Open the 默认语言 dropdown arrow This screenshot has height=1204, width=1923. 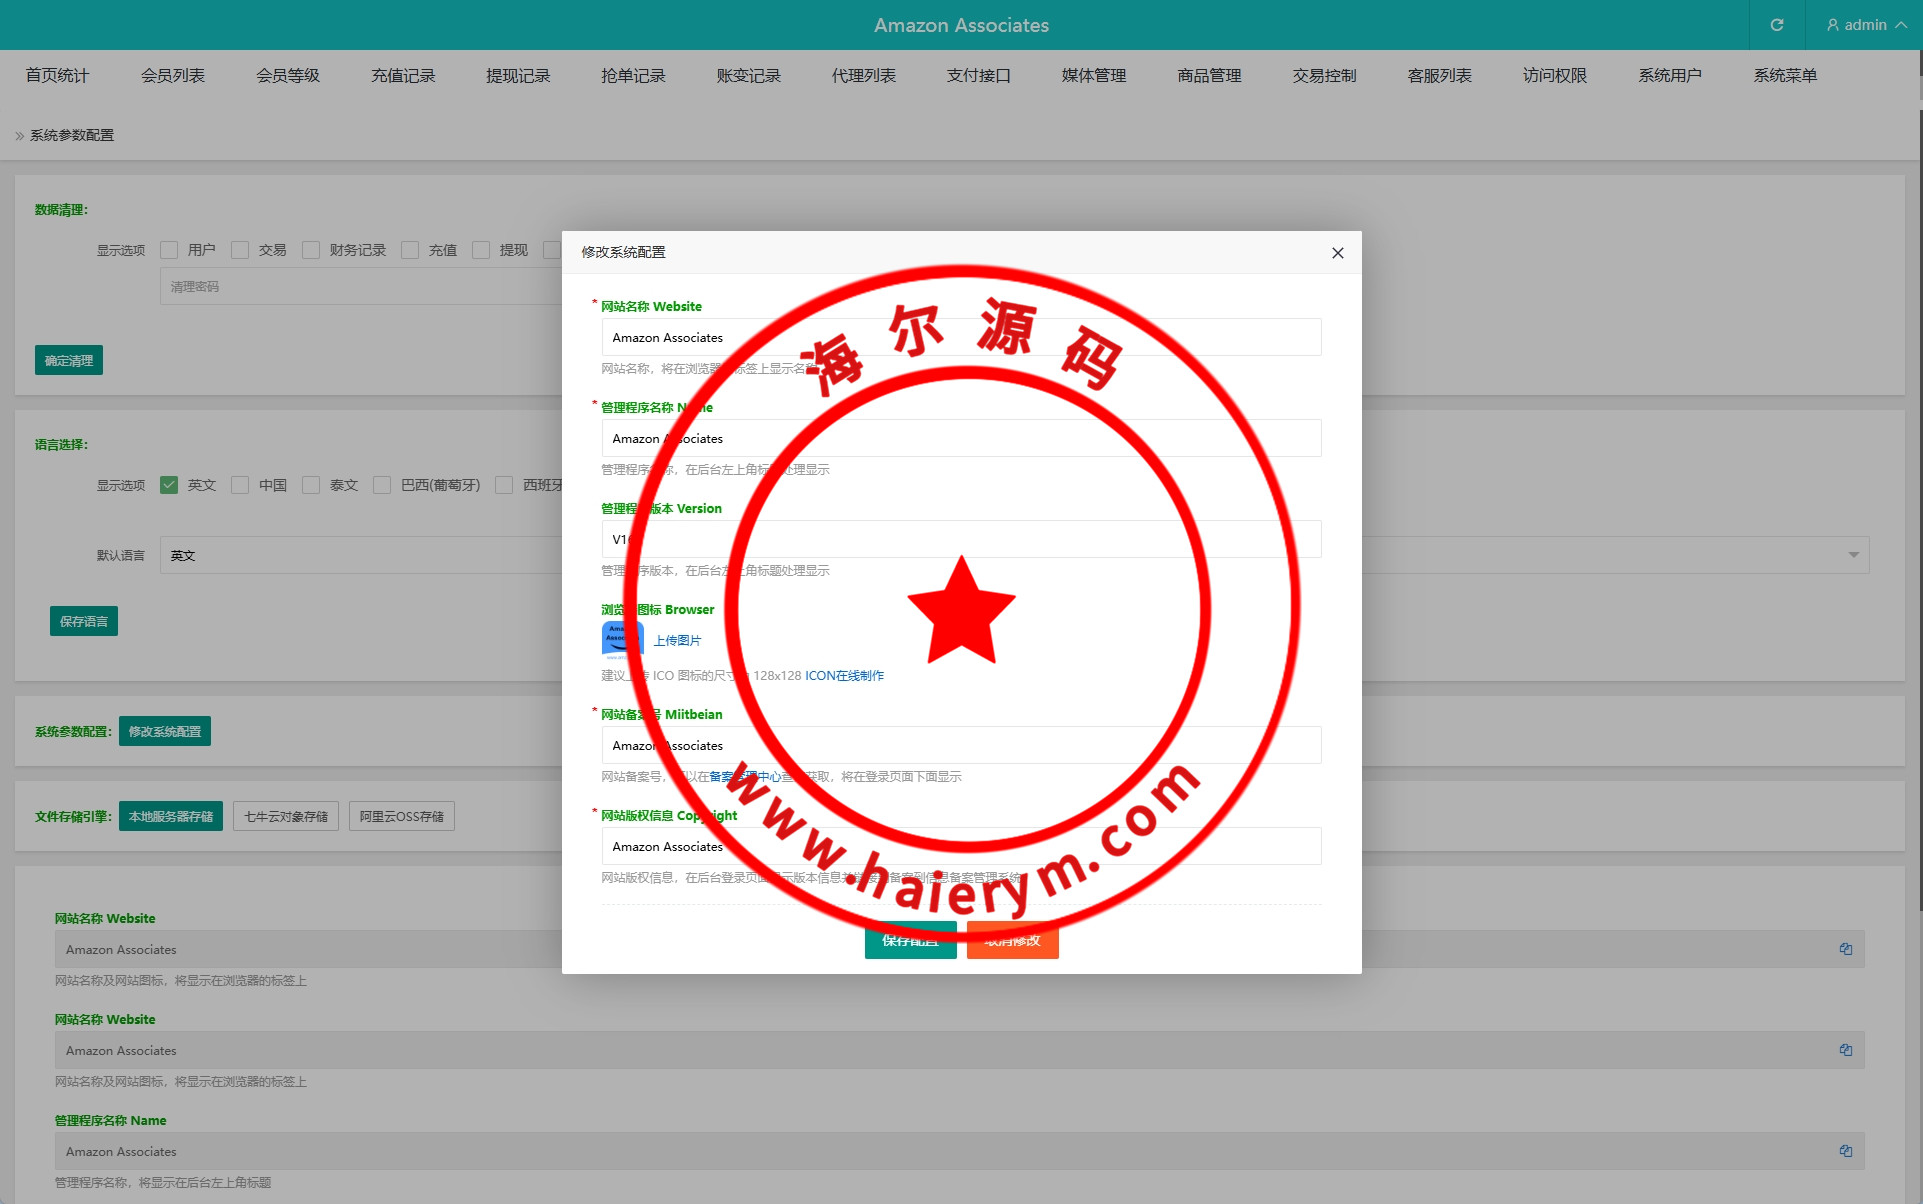(x=1853, y=555)
